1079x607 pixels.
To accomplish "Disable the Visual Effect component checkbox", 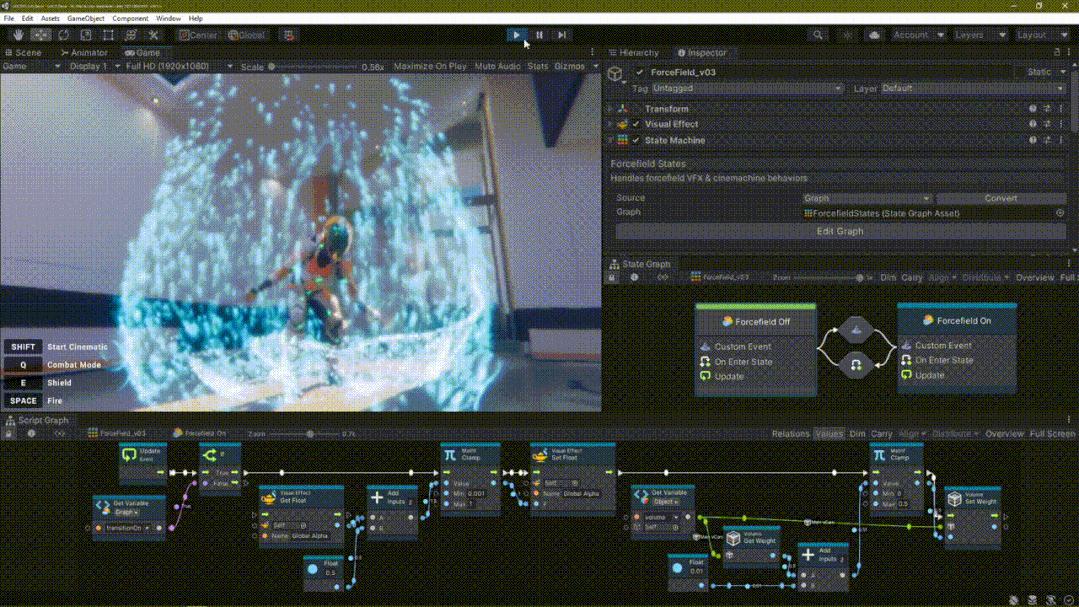I will (x=636, y=125).
